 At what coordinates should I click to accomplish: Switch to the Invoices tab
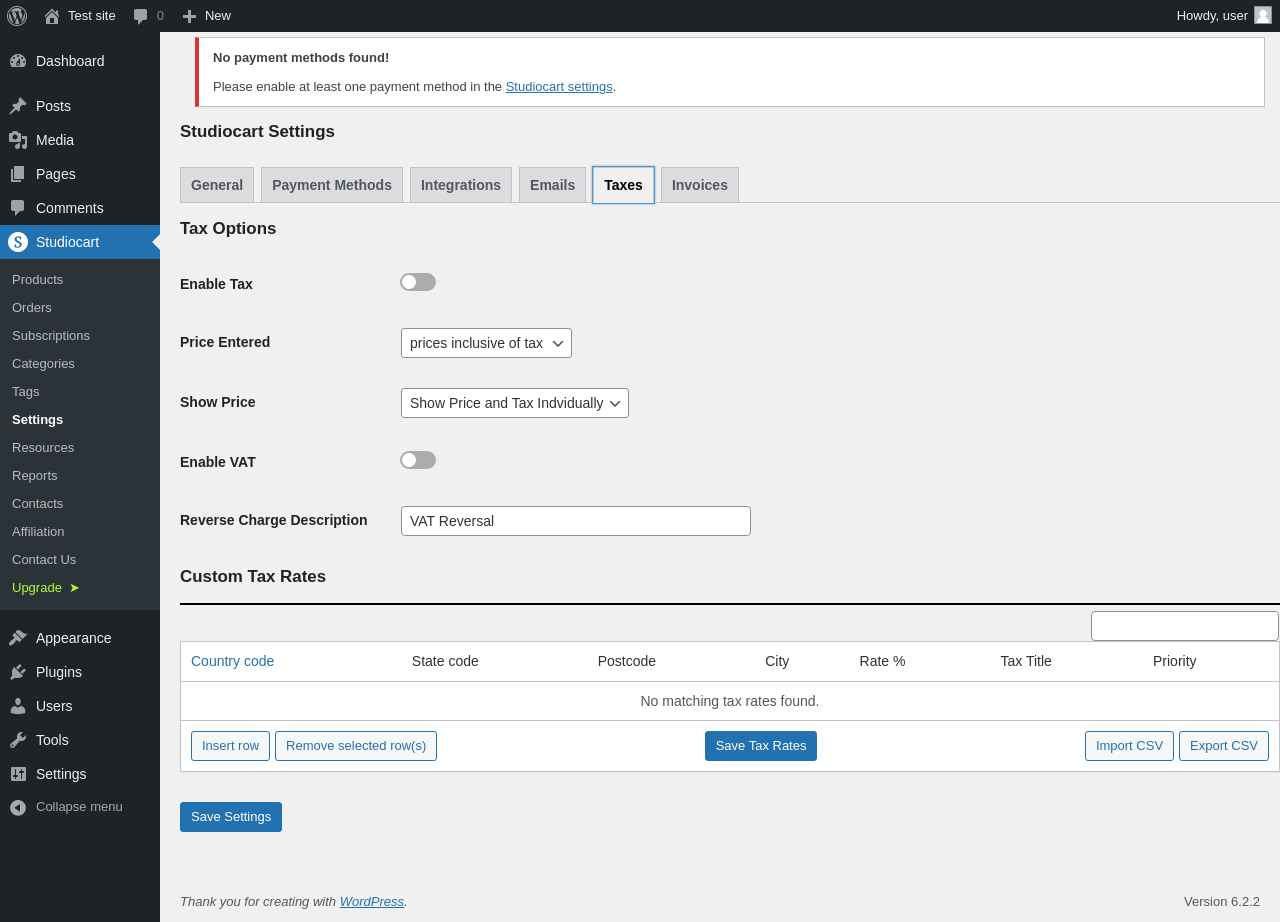tap(700, 185)
